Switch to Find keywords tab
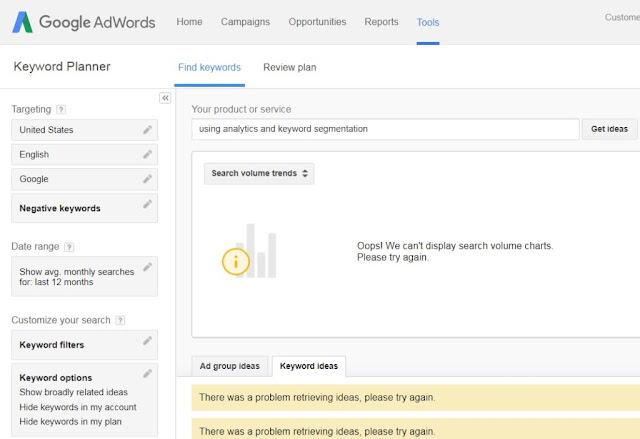Viewport: 640px width, 439px height. 209,67
